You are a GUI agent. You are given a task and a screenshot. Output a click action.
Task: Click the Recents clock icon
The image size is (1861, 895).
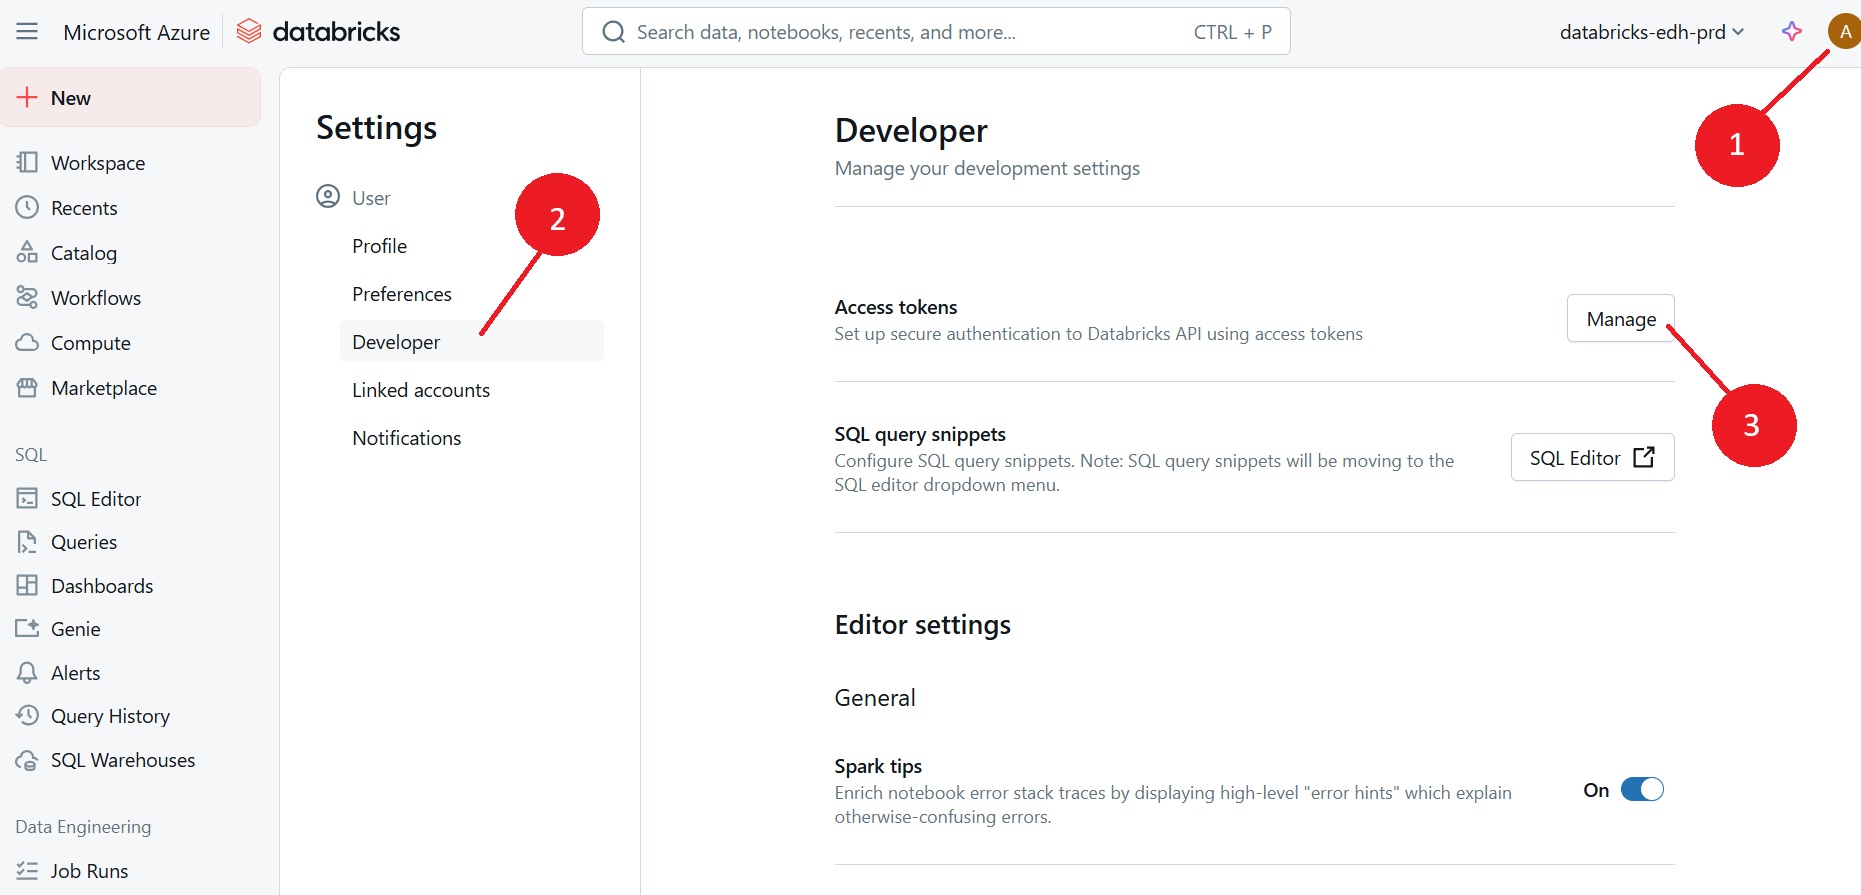point(27,208)
